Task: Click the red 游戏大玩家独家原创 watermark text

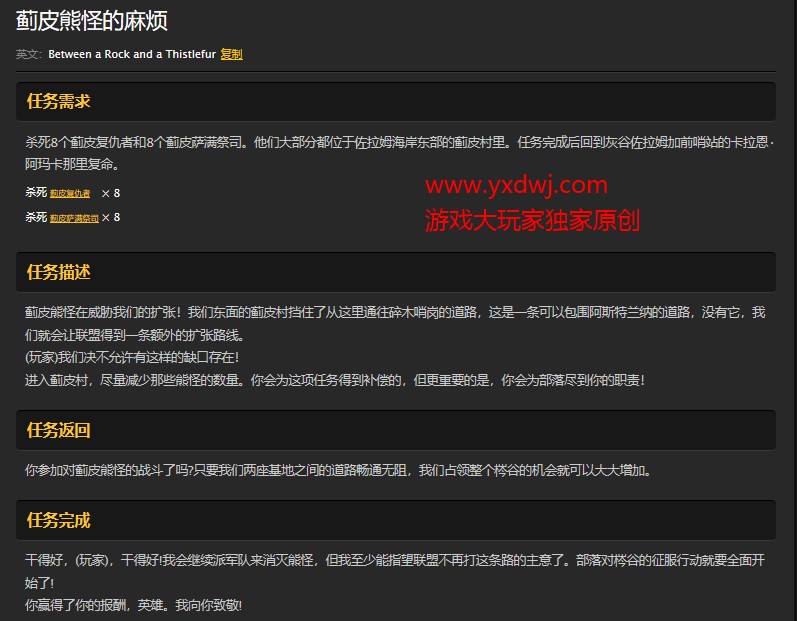Action: 531,219
